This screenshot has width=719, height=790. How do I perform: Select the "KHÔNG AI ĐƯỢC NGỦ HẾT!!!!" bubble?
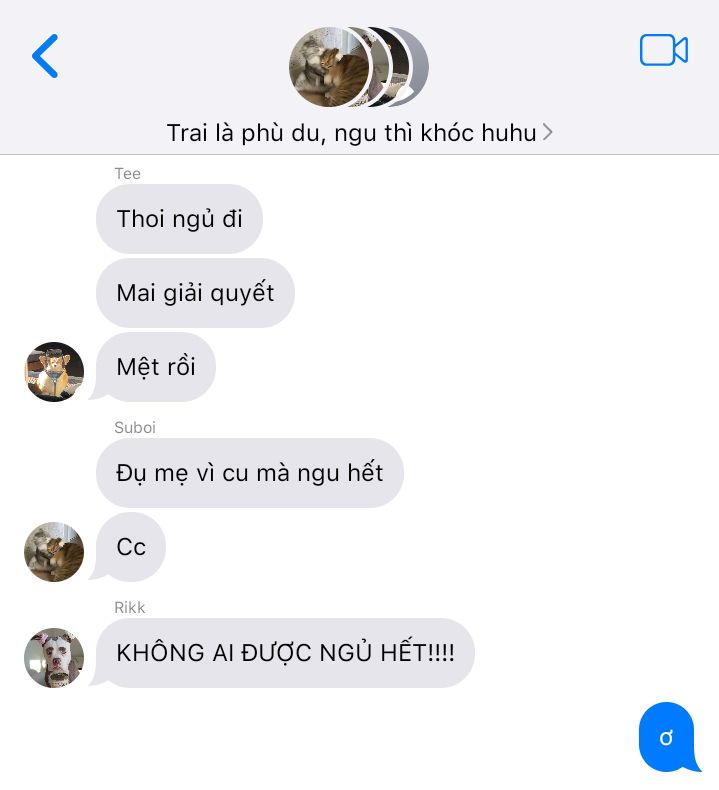pyautogui.click(x=285, y=652)
